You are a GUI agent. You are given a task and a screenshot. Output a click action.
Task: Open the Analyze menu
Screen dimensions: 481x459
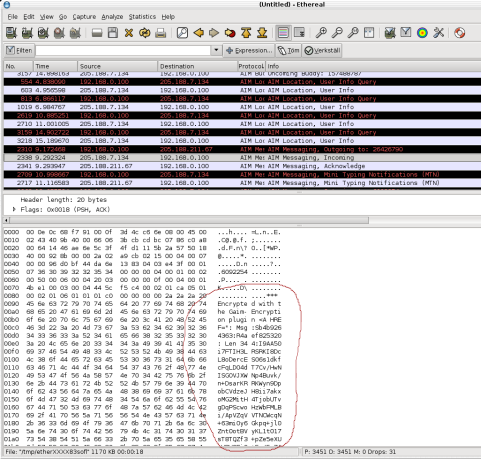pos(112,17)
